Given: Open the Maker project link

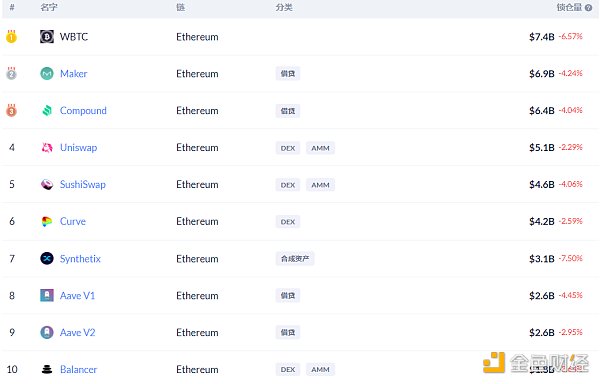Looking at the screenshot, I should tap(73, 73).
